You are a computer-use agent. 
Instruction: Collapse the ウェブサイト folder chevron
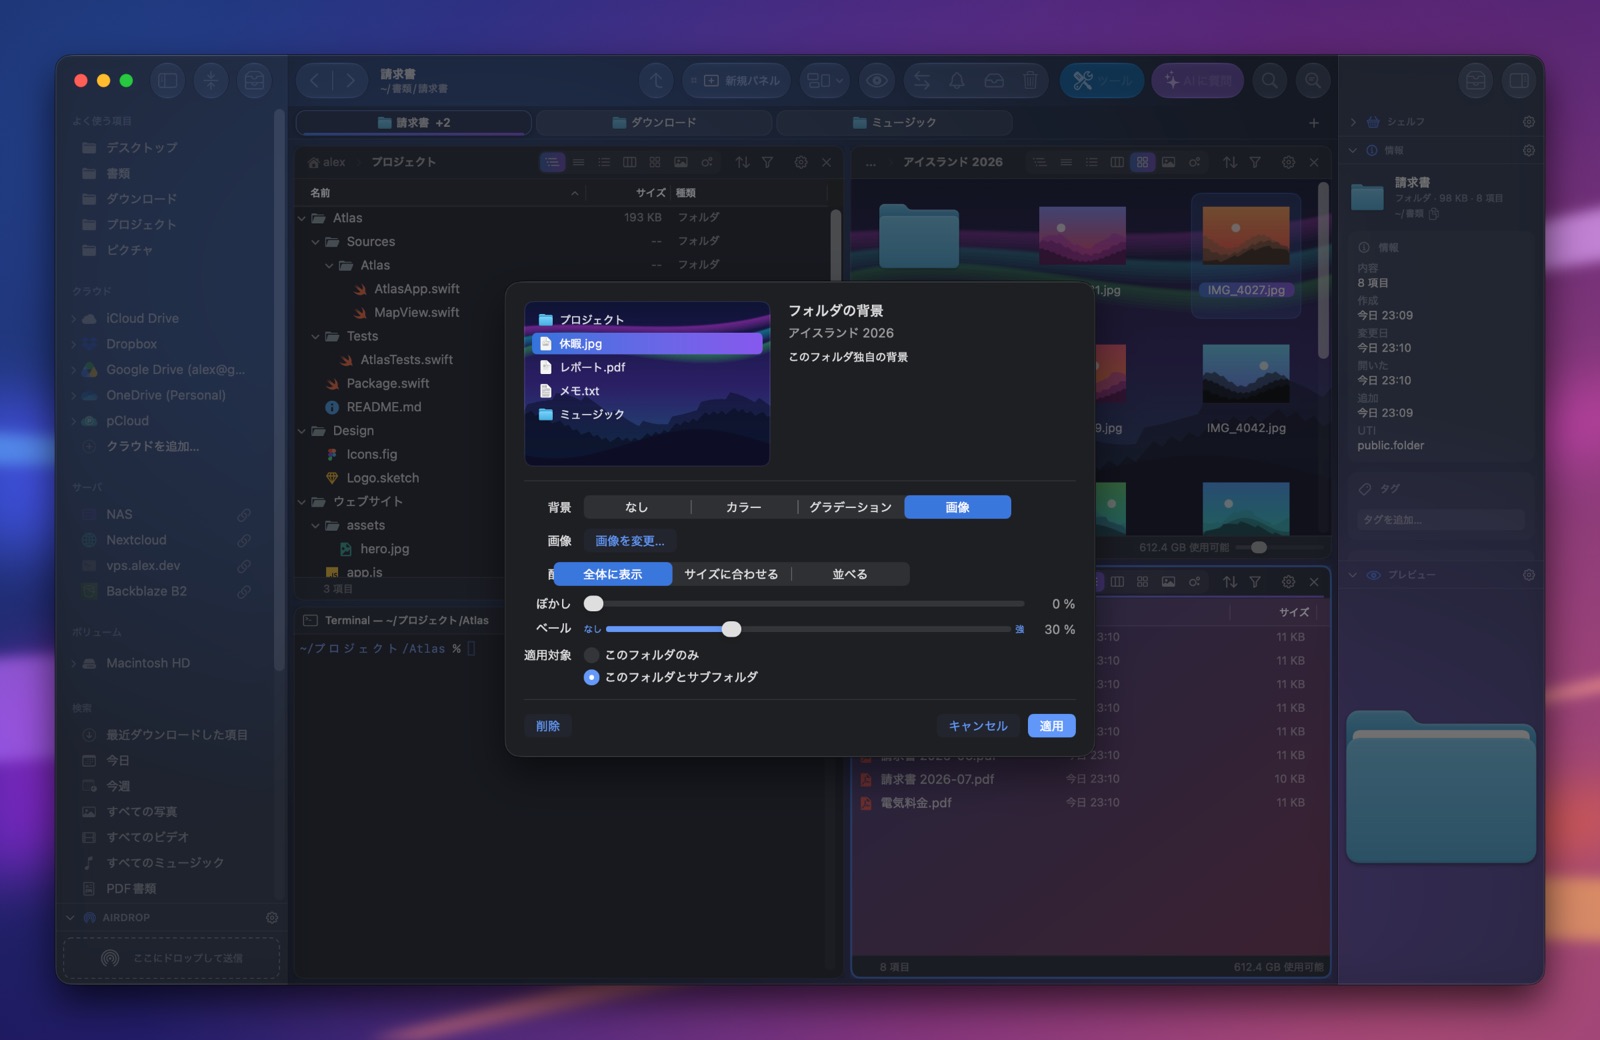click(302, 502)
